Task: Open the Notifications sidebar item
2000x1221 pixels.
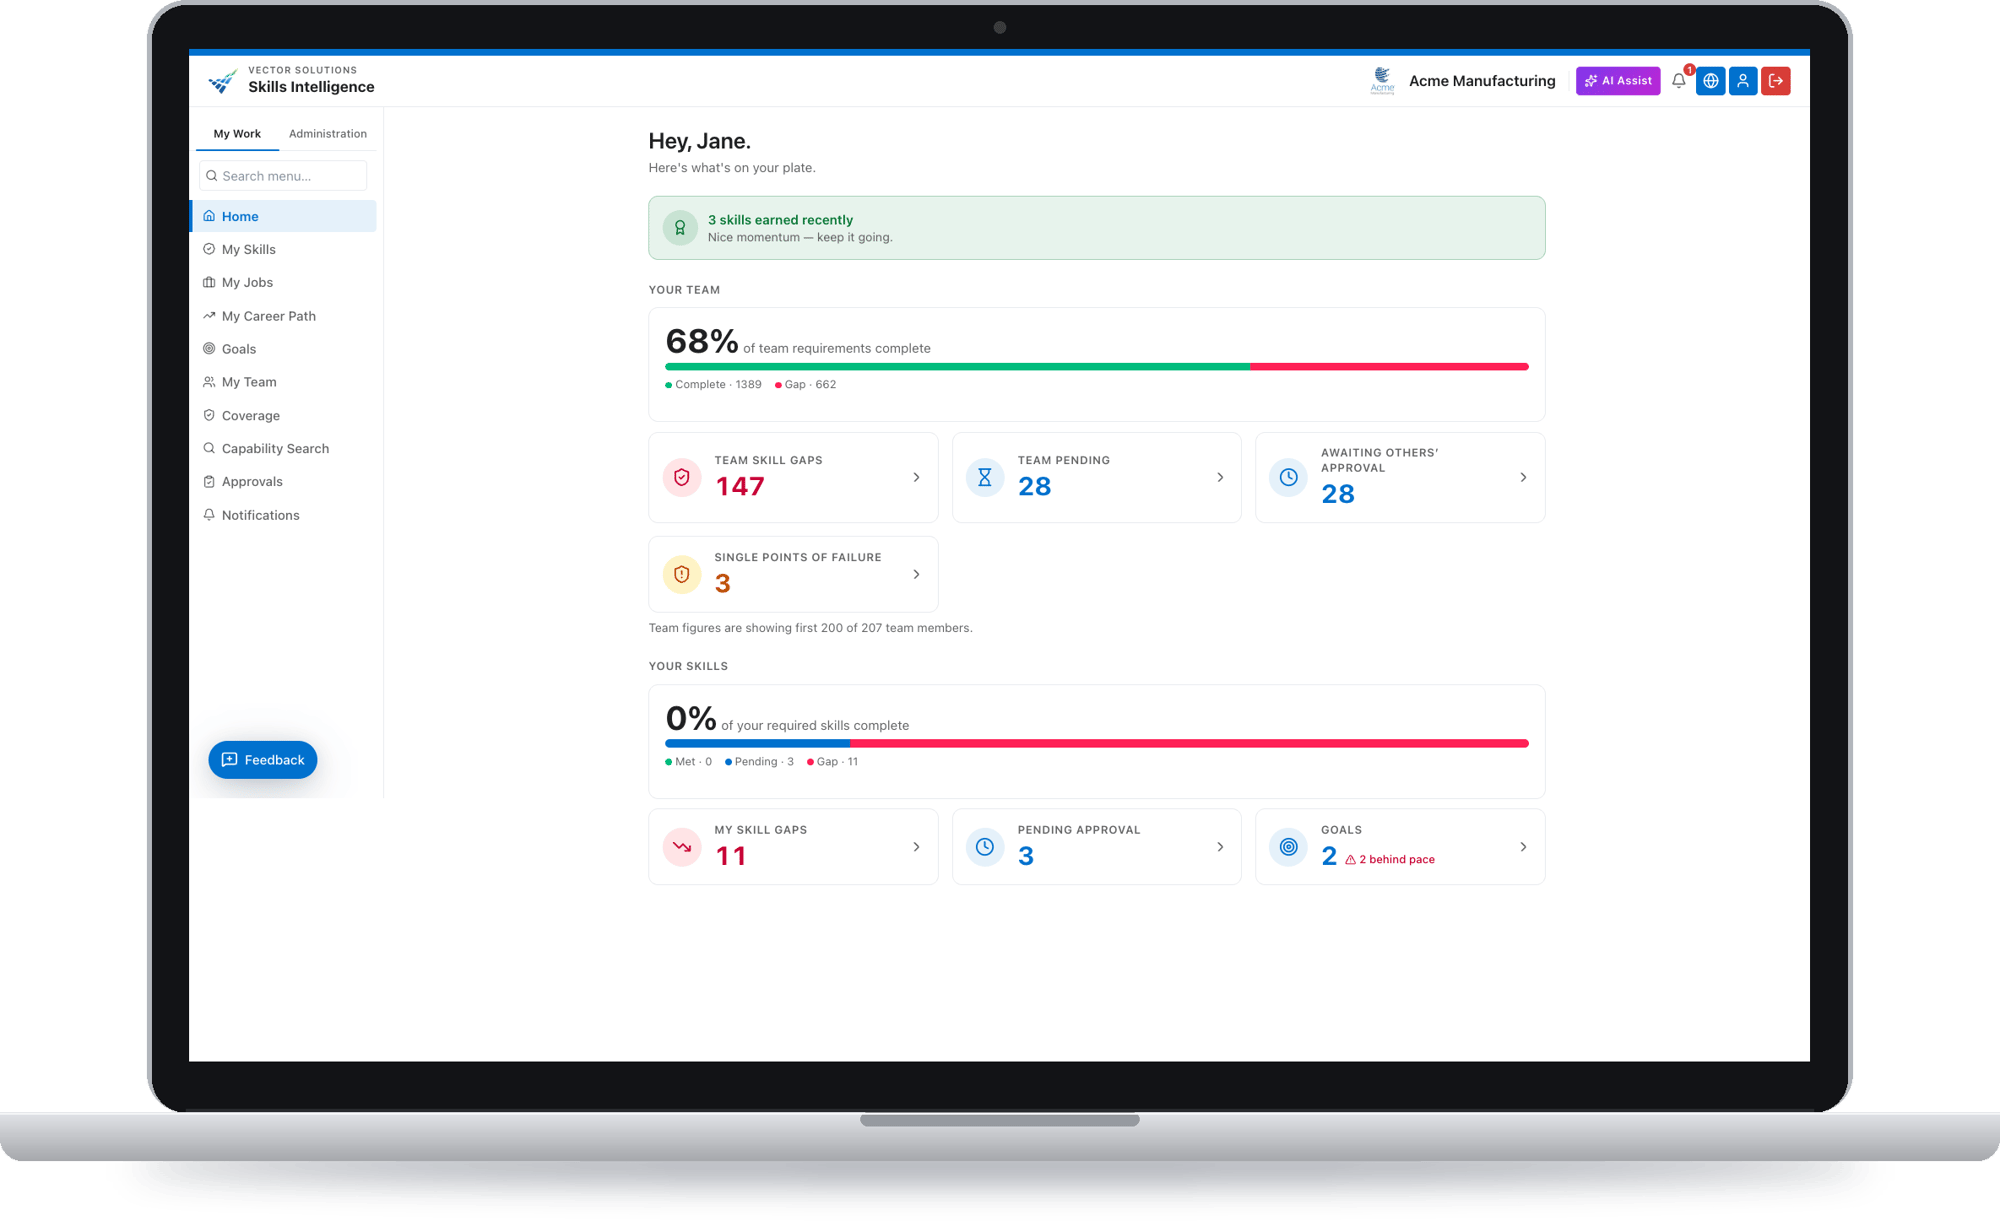Action: tap(283, 515)
